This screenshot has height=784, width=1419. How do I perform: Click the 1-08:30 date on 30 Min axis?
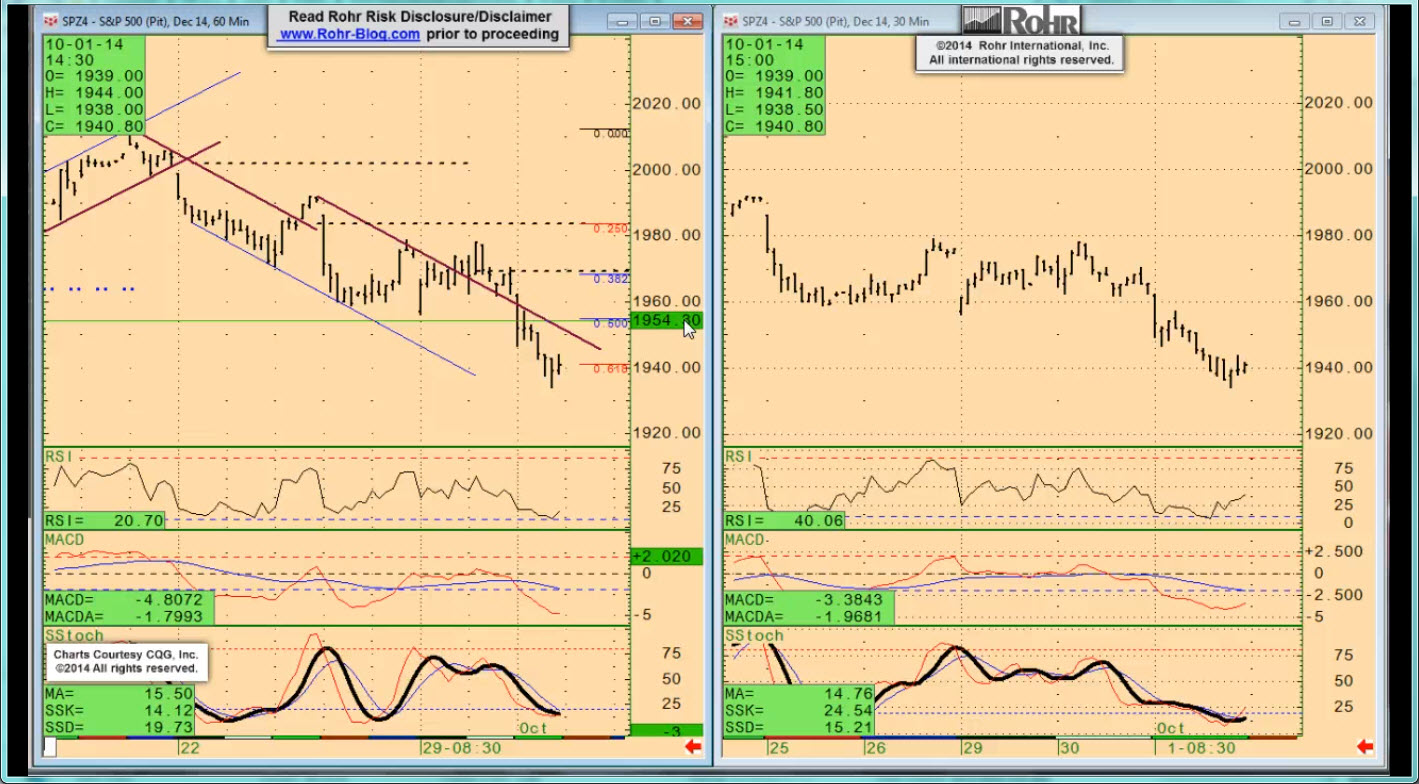1197,748
